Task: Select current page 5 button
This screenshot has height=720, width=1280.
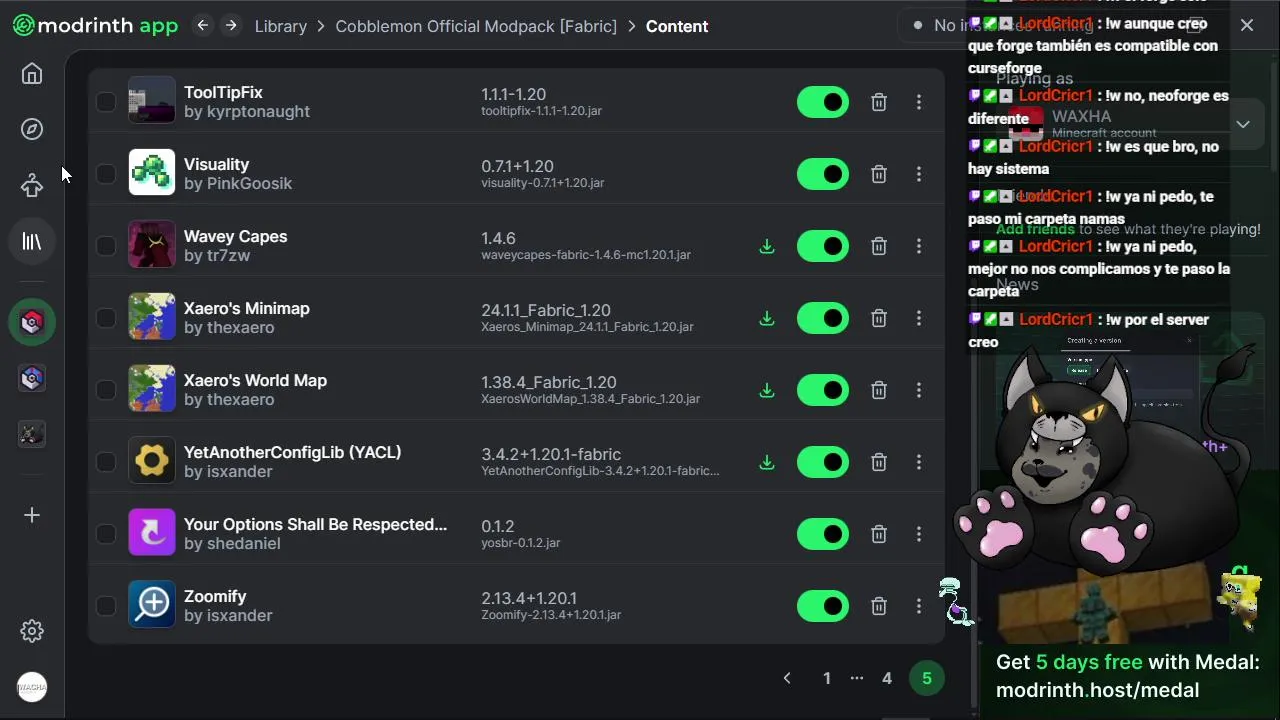Action: coord(927,678)
